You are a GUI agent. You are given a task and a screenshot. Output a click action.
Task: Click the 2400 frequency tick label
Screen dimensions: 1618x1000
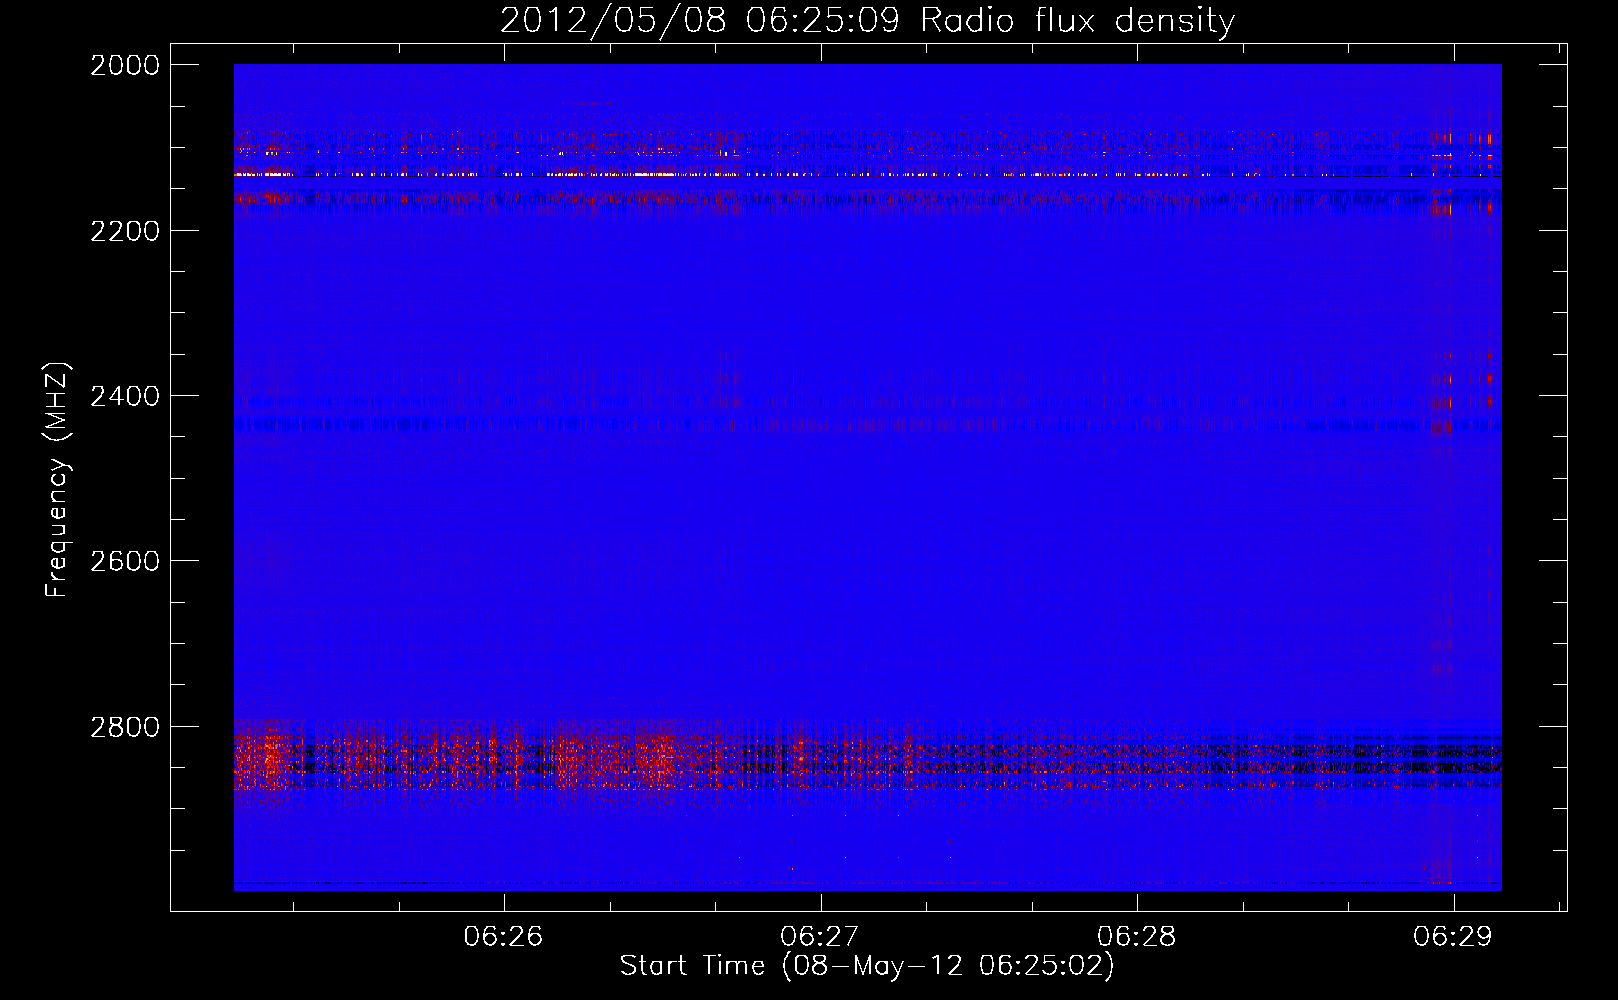point(125,396)
